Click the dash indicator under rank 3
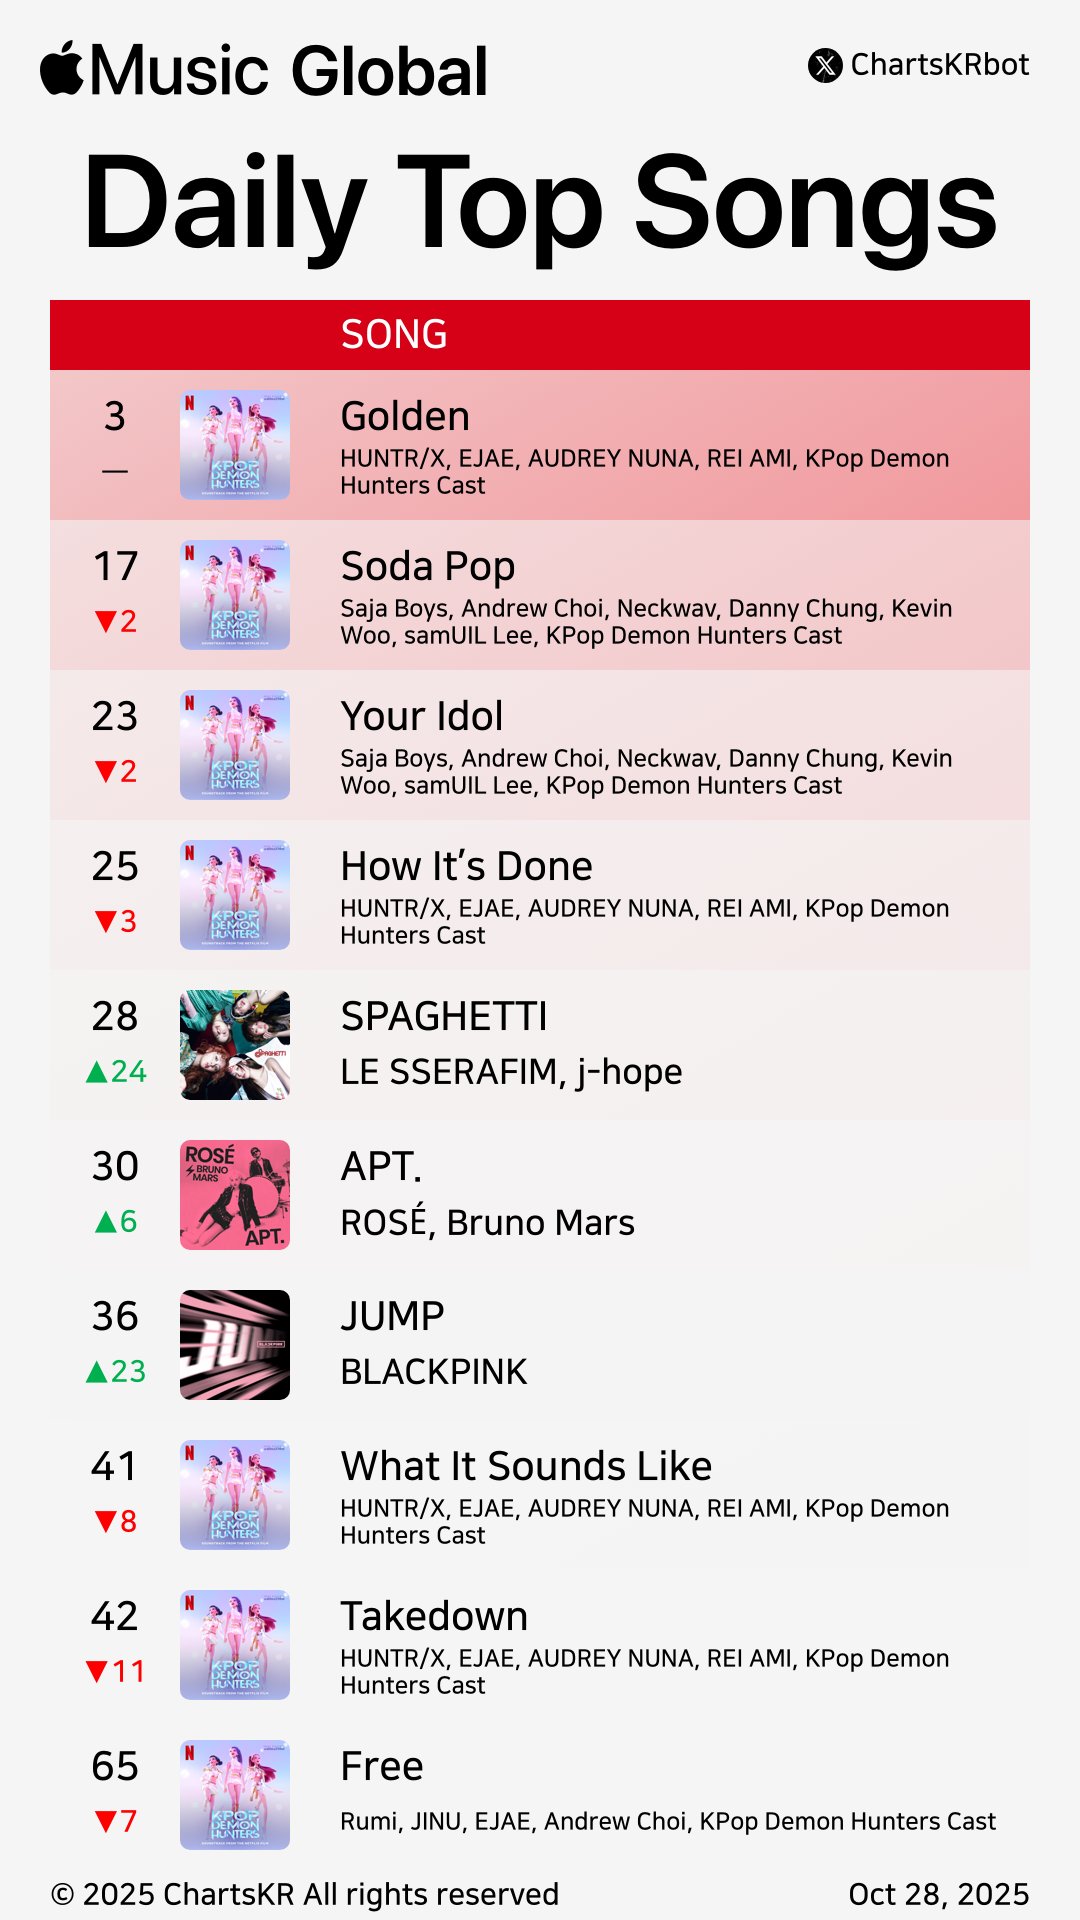Image resolution: width=1080 pixels, height=1920 pixels. 115,471
